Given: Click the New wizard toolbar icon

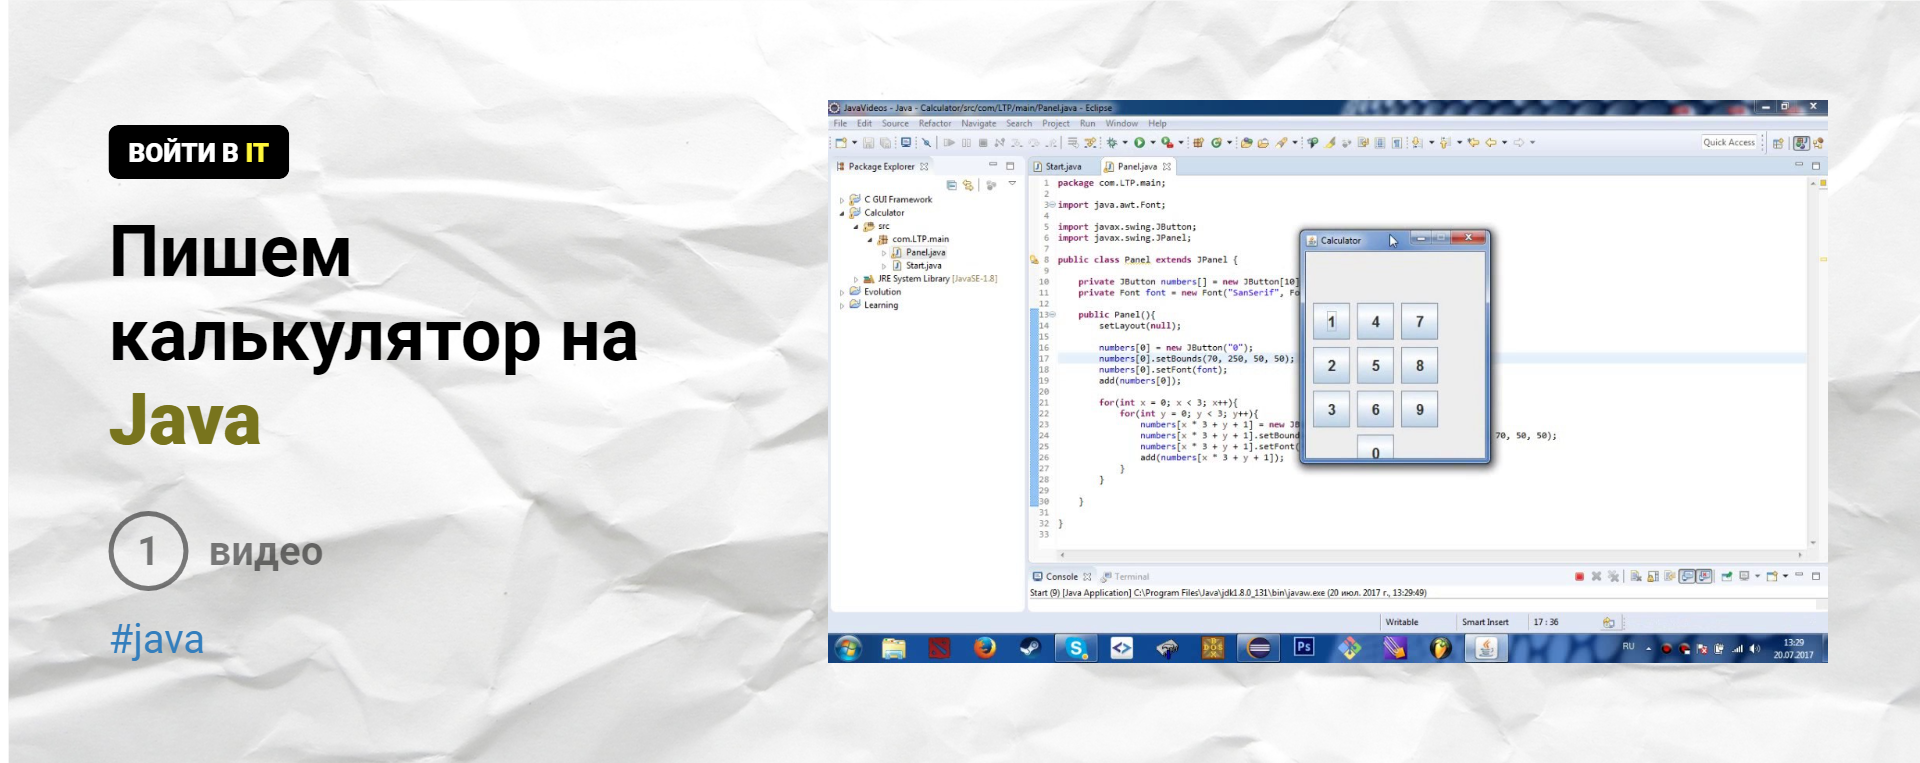Looking at the screenshot, I should coord(841,143).
